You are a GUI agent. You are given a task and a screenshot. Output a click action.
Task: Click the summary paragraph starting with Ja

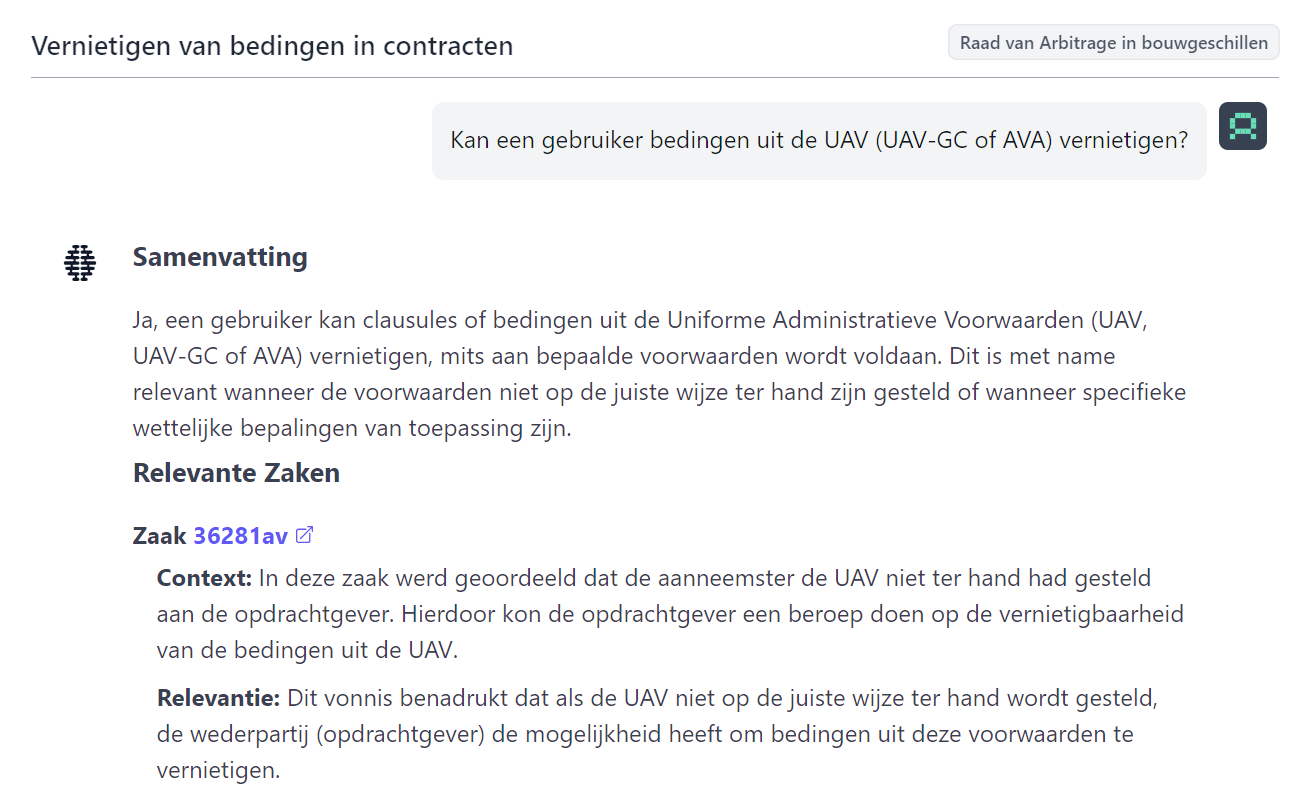658,375
